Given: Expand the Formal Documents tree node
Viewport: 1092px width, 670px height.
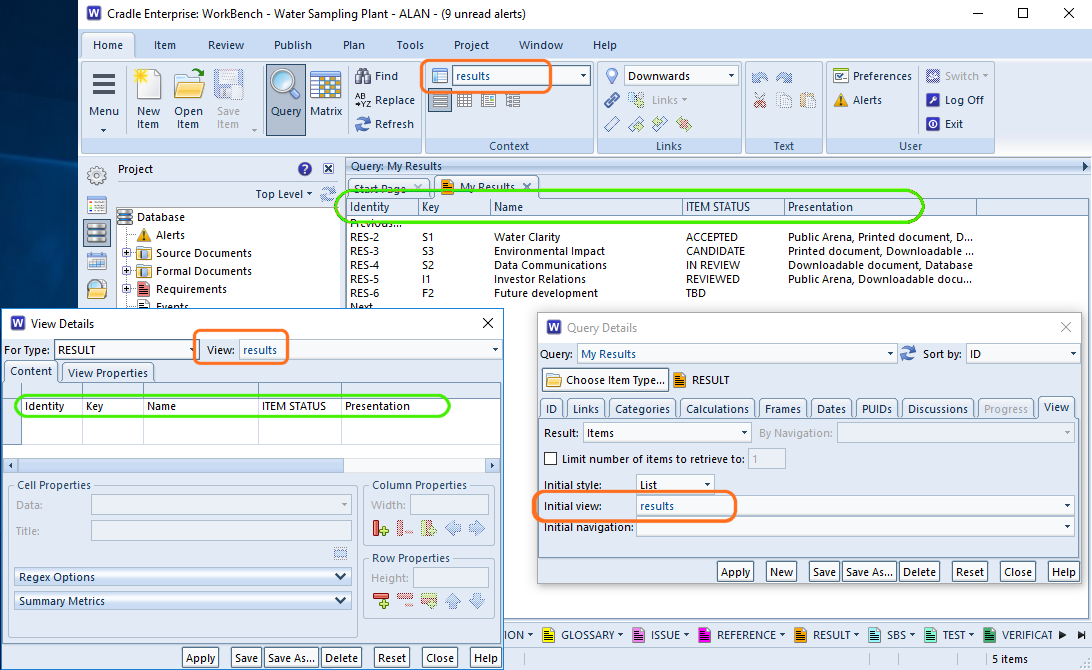Looking at the screenshot, I should point(127,271).
